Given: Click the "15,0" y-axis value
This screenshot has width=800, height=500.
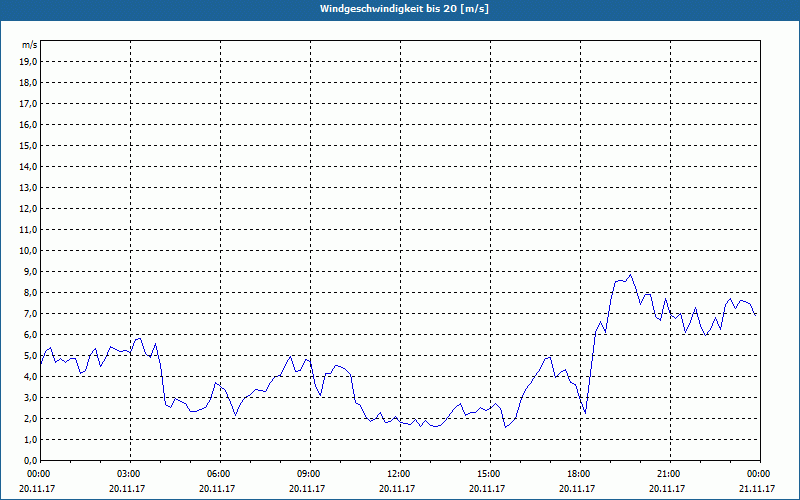Looking at the screenshot, I should pyautogui.click(x=28, y=145).
